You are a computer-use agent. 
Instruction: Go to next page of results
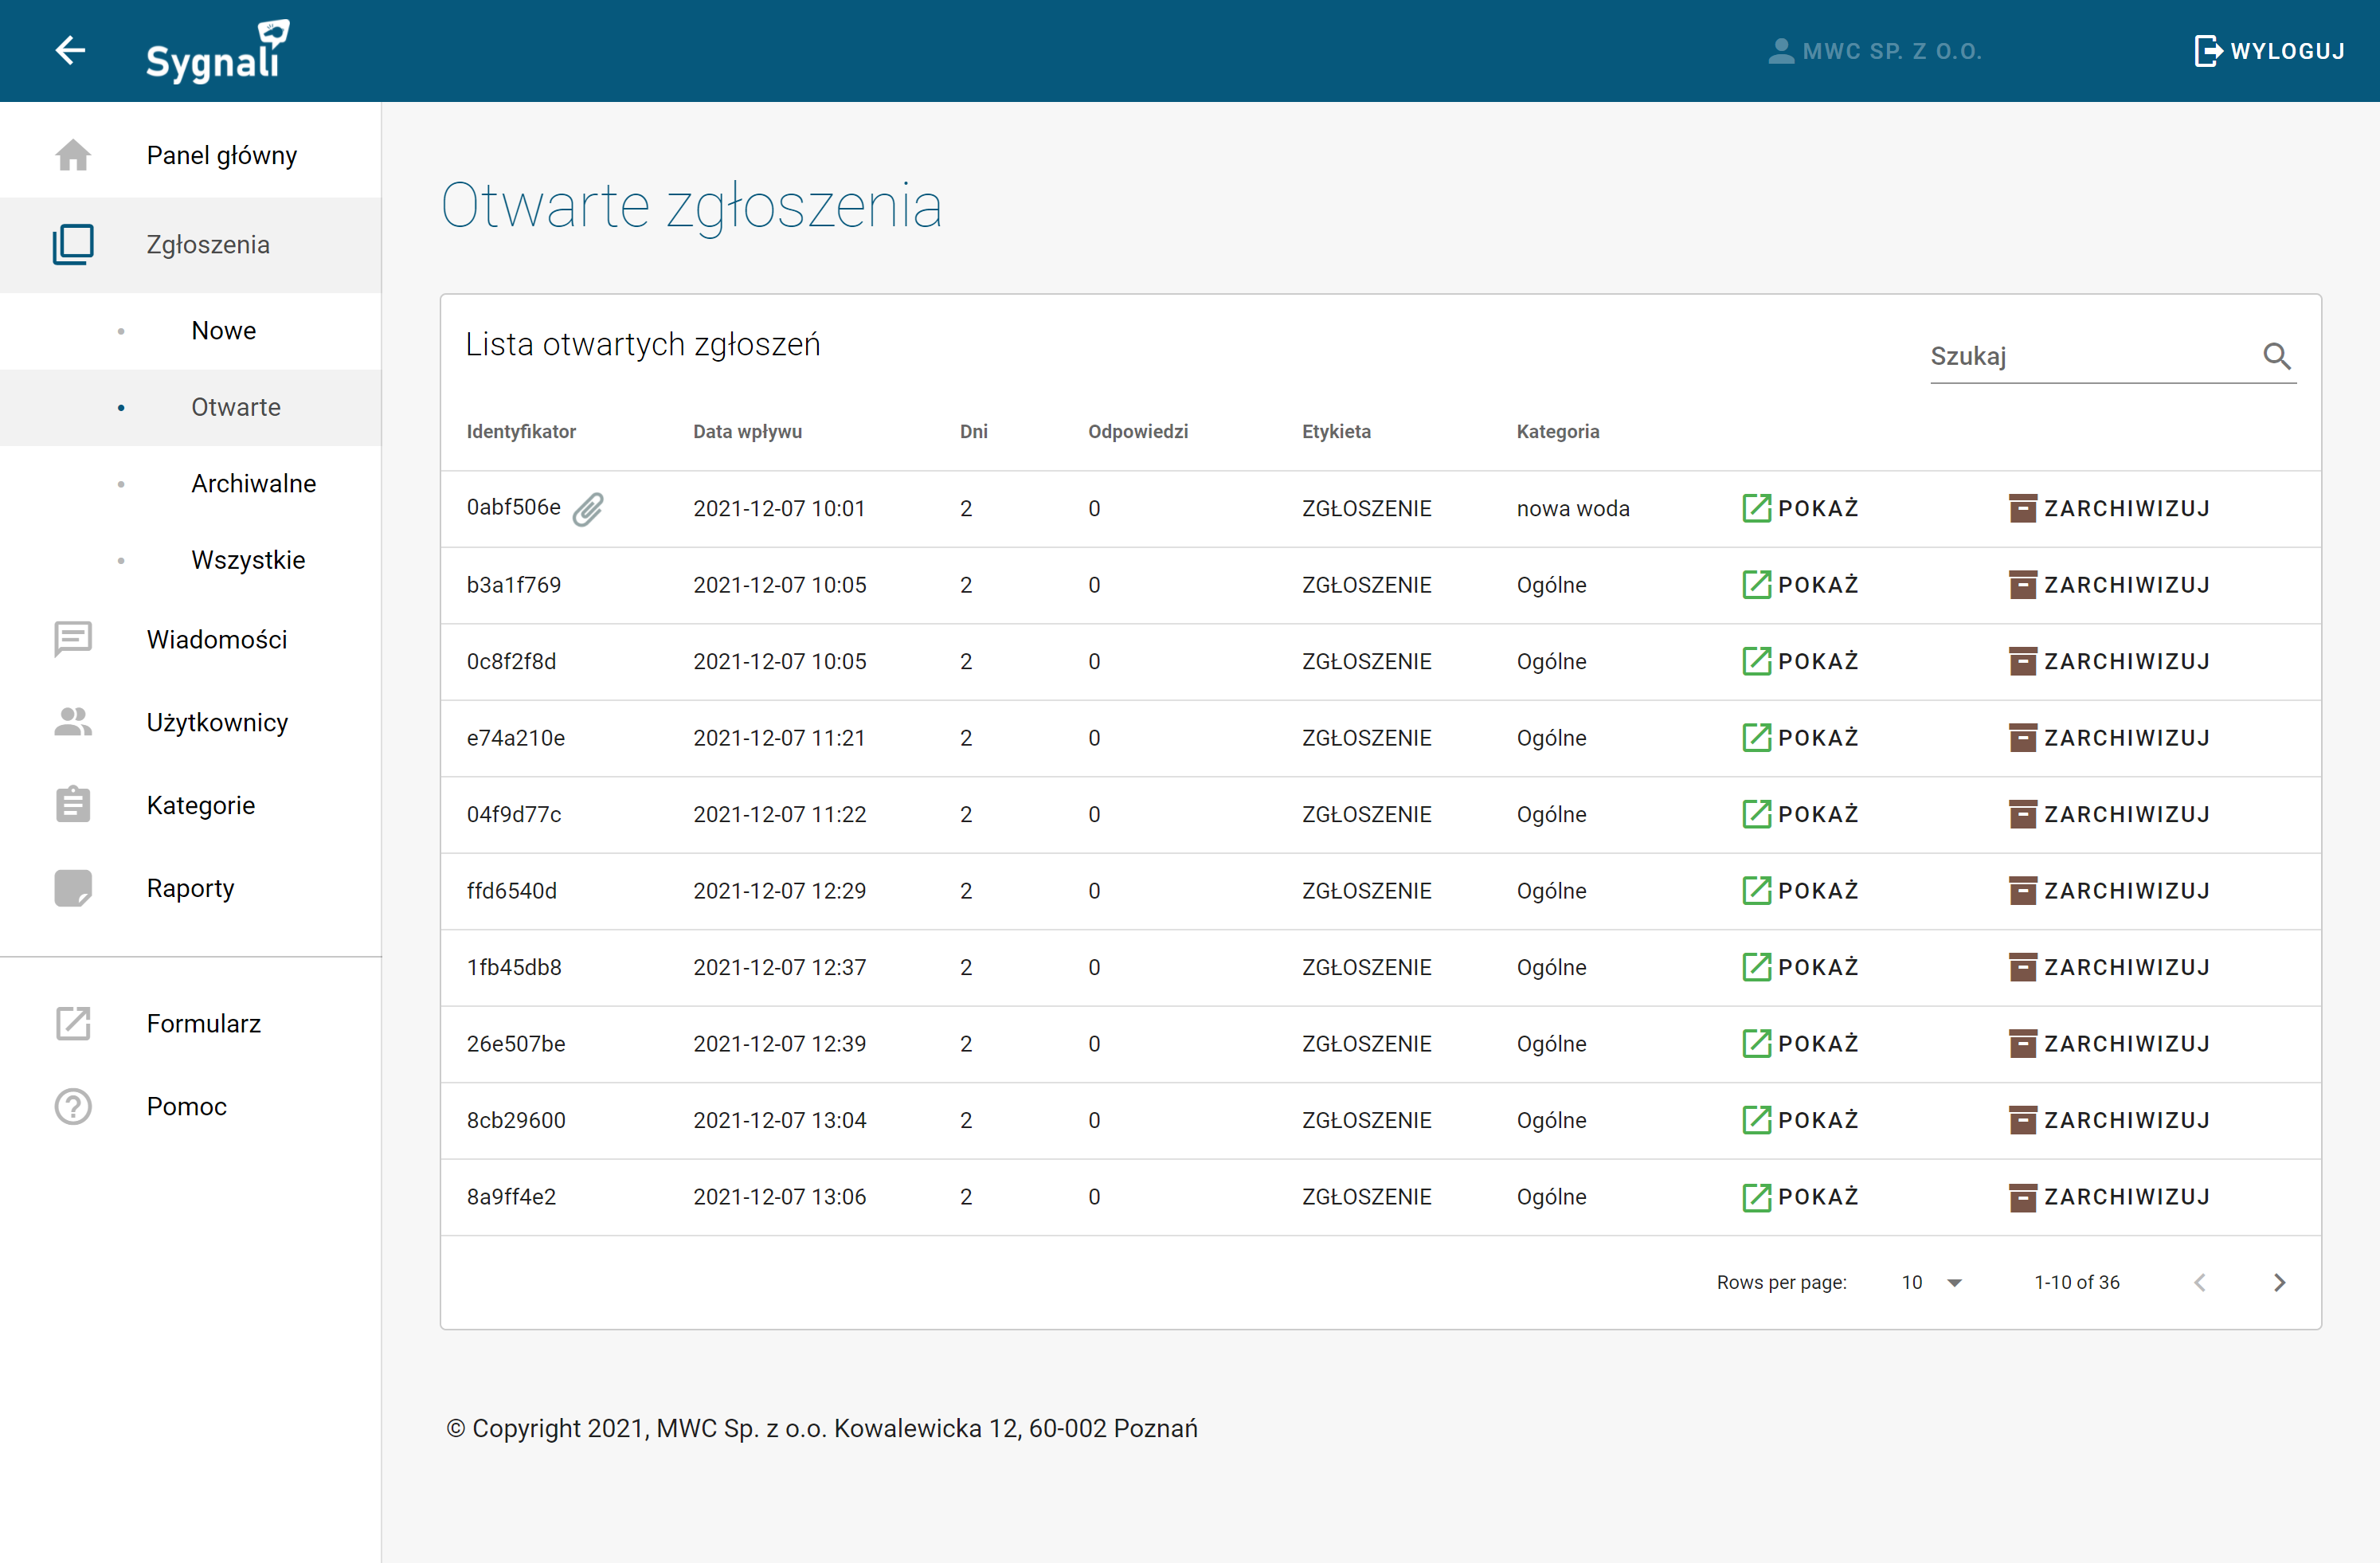[x=2279, y=1282]
